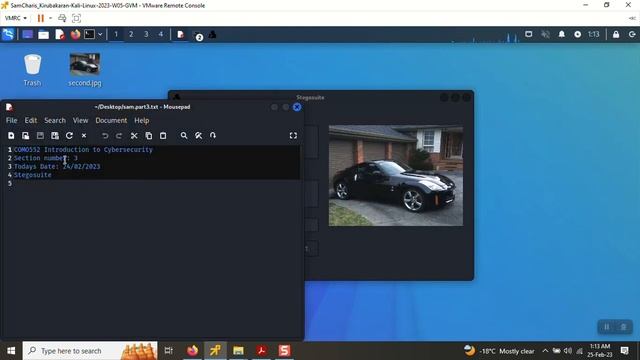
Task: Click the Windows search box
Action: pos(90,351)
